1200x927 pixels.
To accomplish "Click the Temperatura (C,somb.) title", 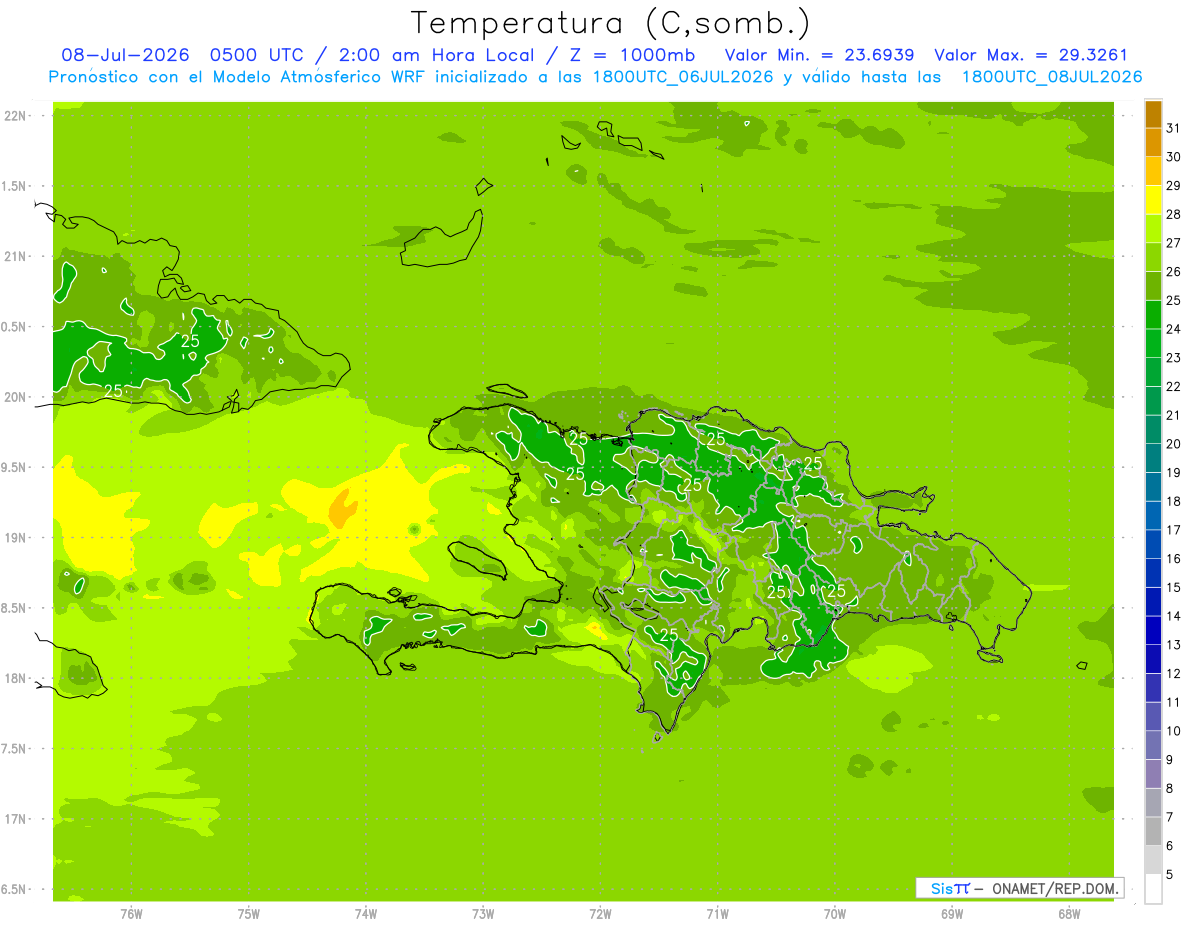I will (x=610, y=23).
